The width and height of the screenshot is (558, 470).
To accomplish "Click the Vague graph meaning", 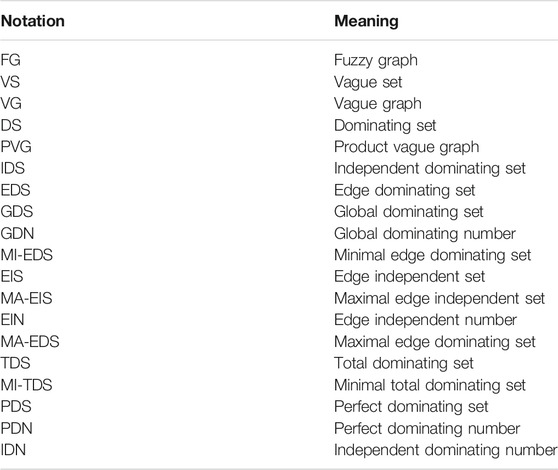I will 378,104.
